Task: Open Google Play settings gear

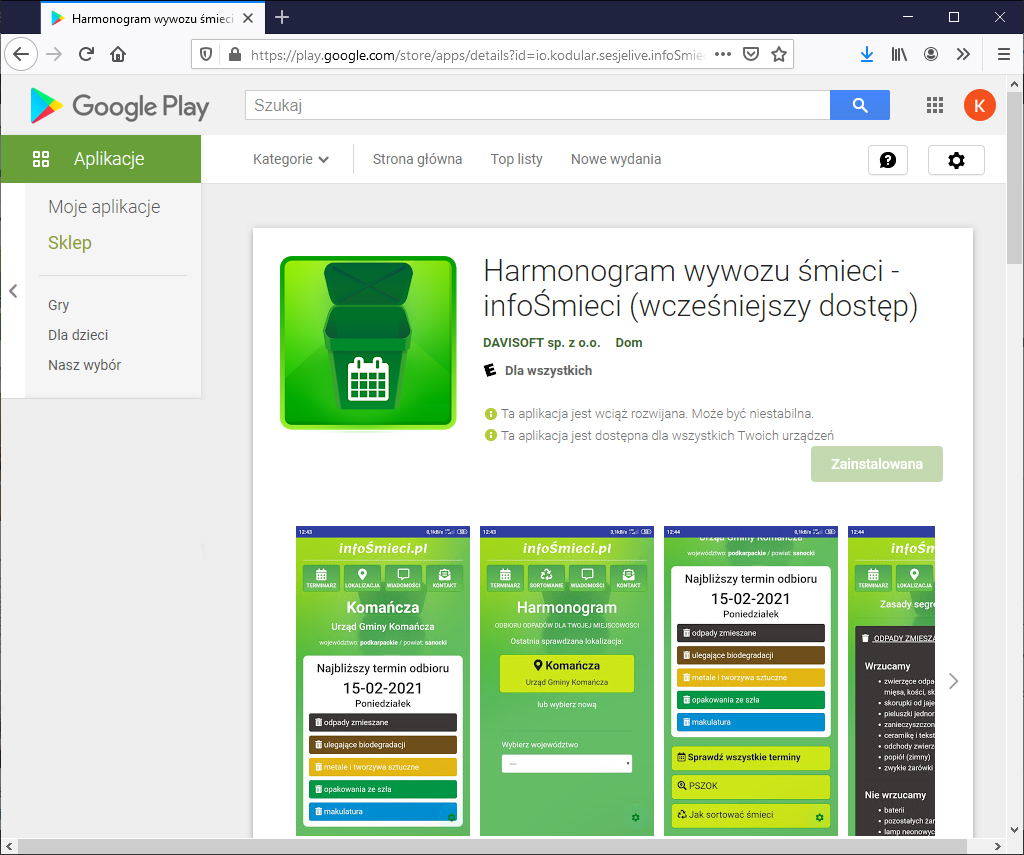Action: point(955,159)
